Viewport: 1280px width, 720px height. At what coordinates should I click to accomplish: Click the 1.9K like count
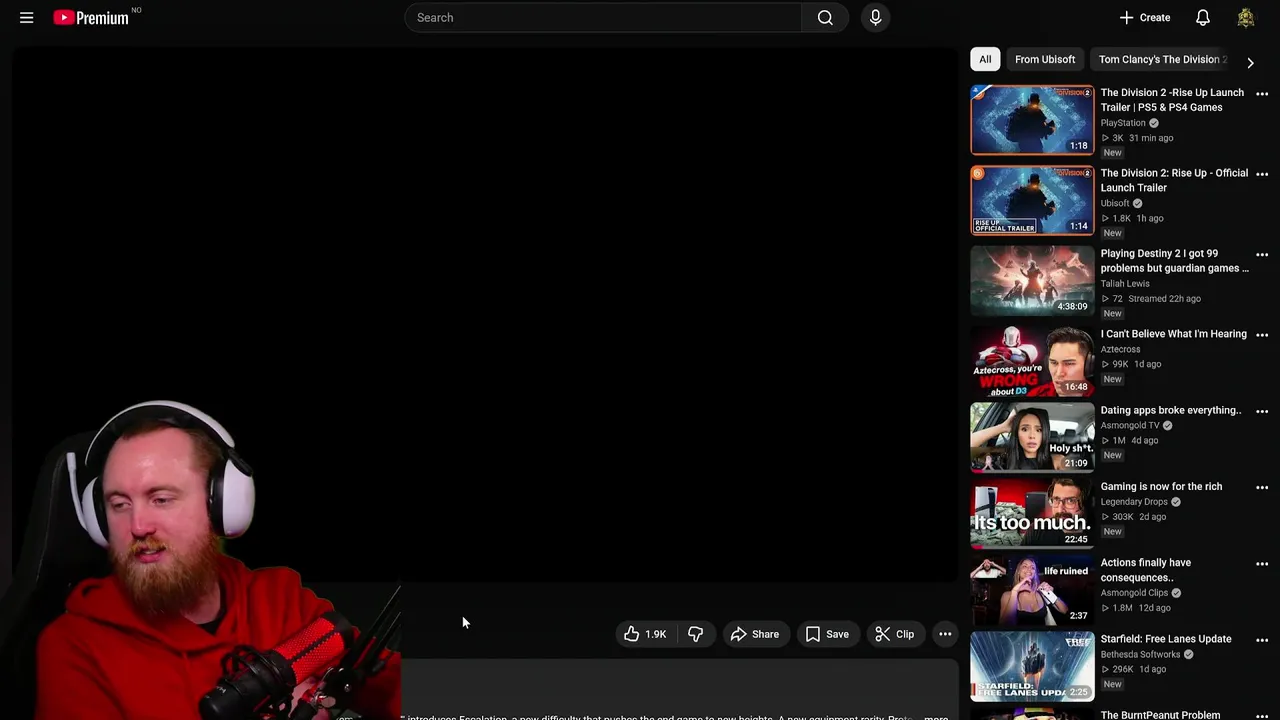pos(656,634)
